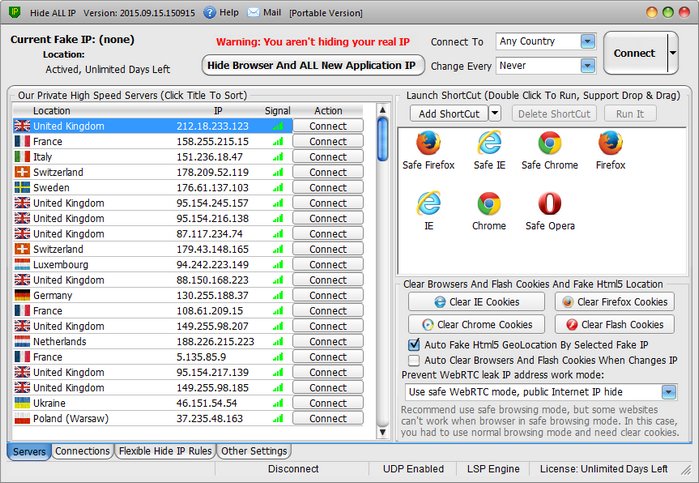The width and height of the screenshot is (699, 483).
Task: Connect to Sweden server 176.61.137.103
Action: (x=328, y=188)
